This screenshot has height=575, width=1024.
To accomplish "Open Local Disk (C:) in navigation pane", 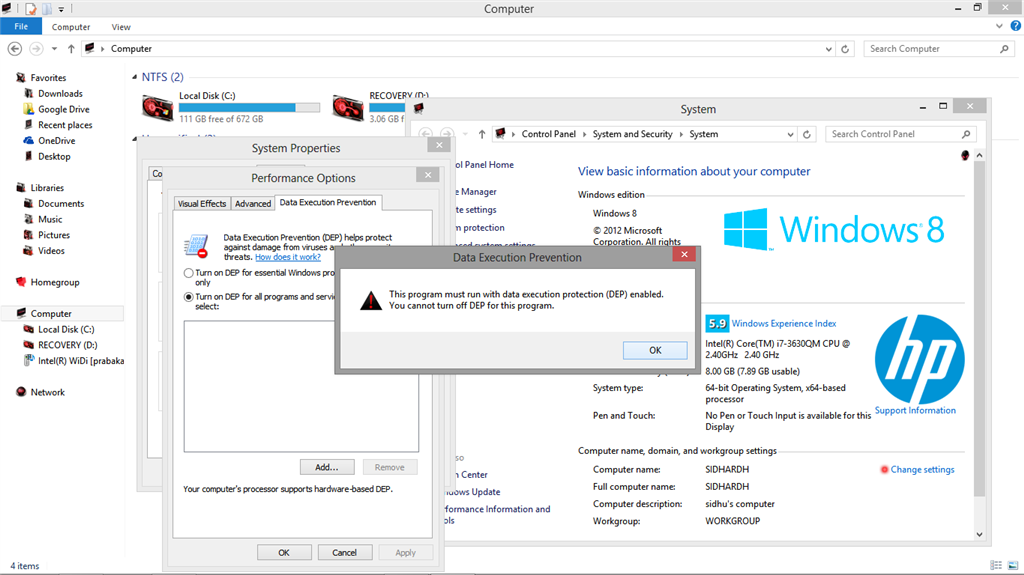I will pyautogui.click(x=66, y=329).
